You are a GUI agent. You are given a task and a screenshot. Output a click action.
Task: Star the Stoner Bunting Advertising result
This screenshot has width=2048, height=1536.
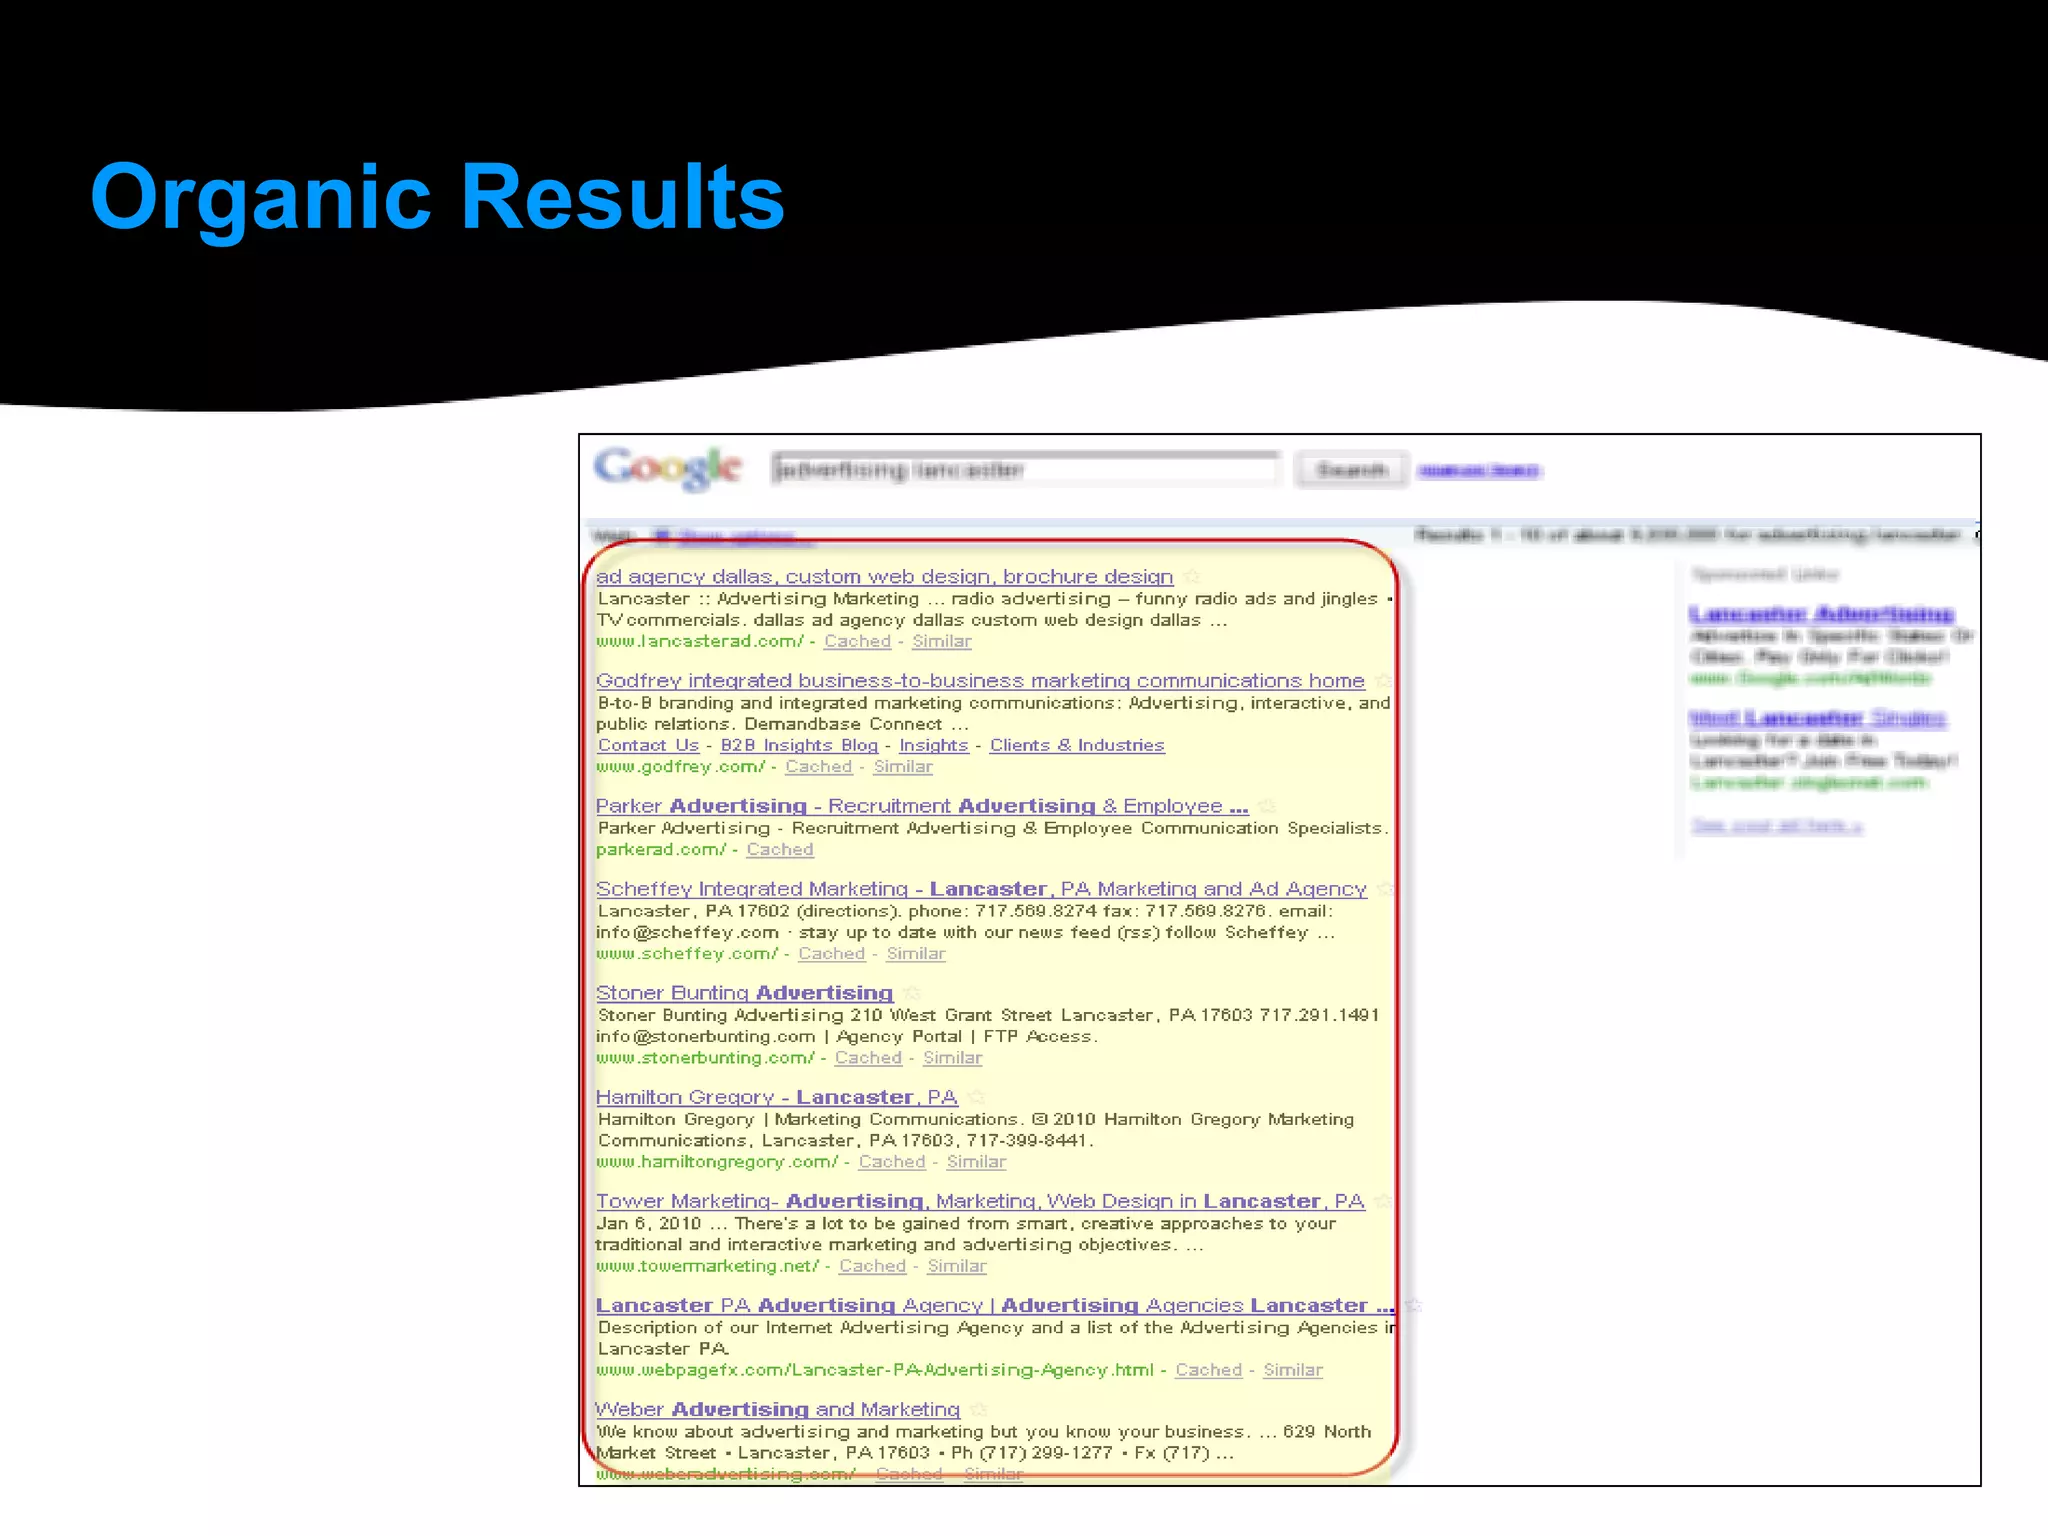[x=911, y=993]
